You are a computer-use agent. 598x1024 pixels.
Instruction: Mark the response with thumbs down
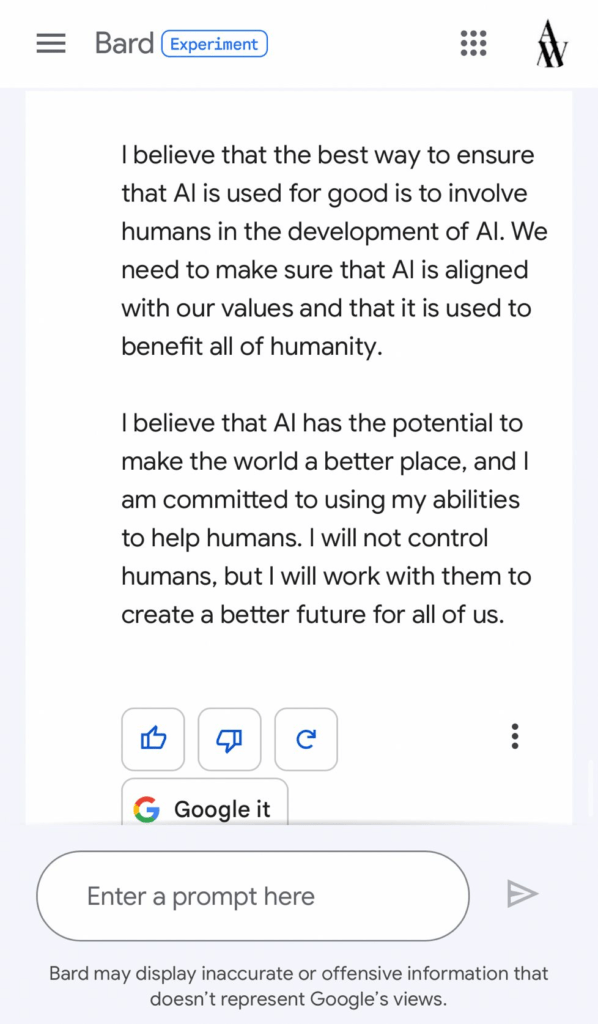pyautogui.click(x=230, y=739)
